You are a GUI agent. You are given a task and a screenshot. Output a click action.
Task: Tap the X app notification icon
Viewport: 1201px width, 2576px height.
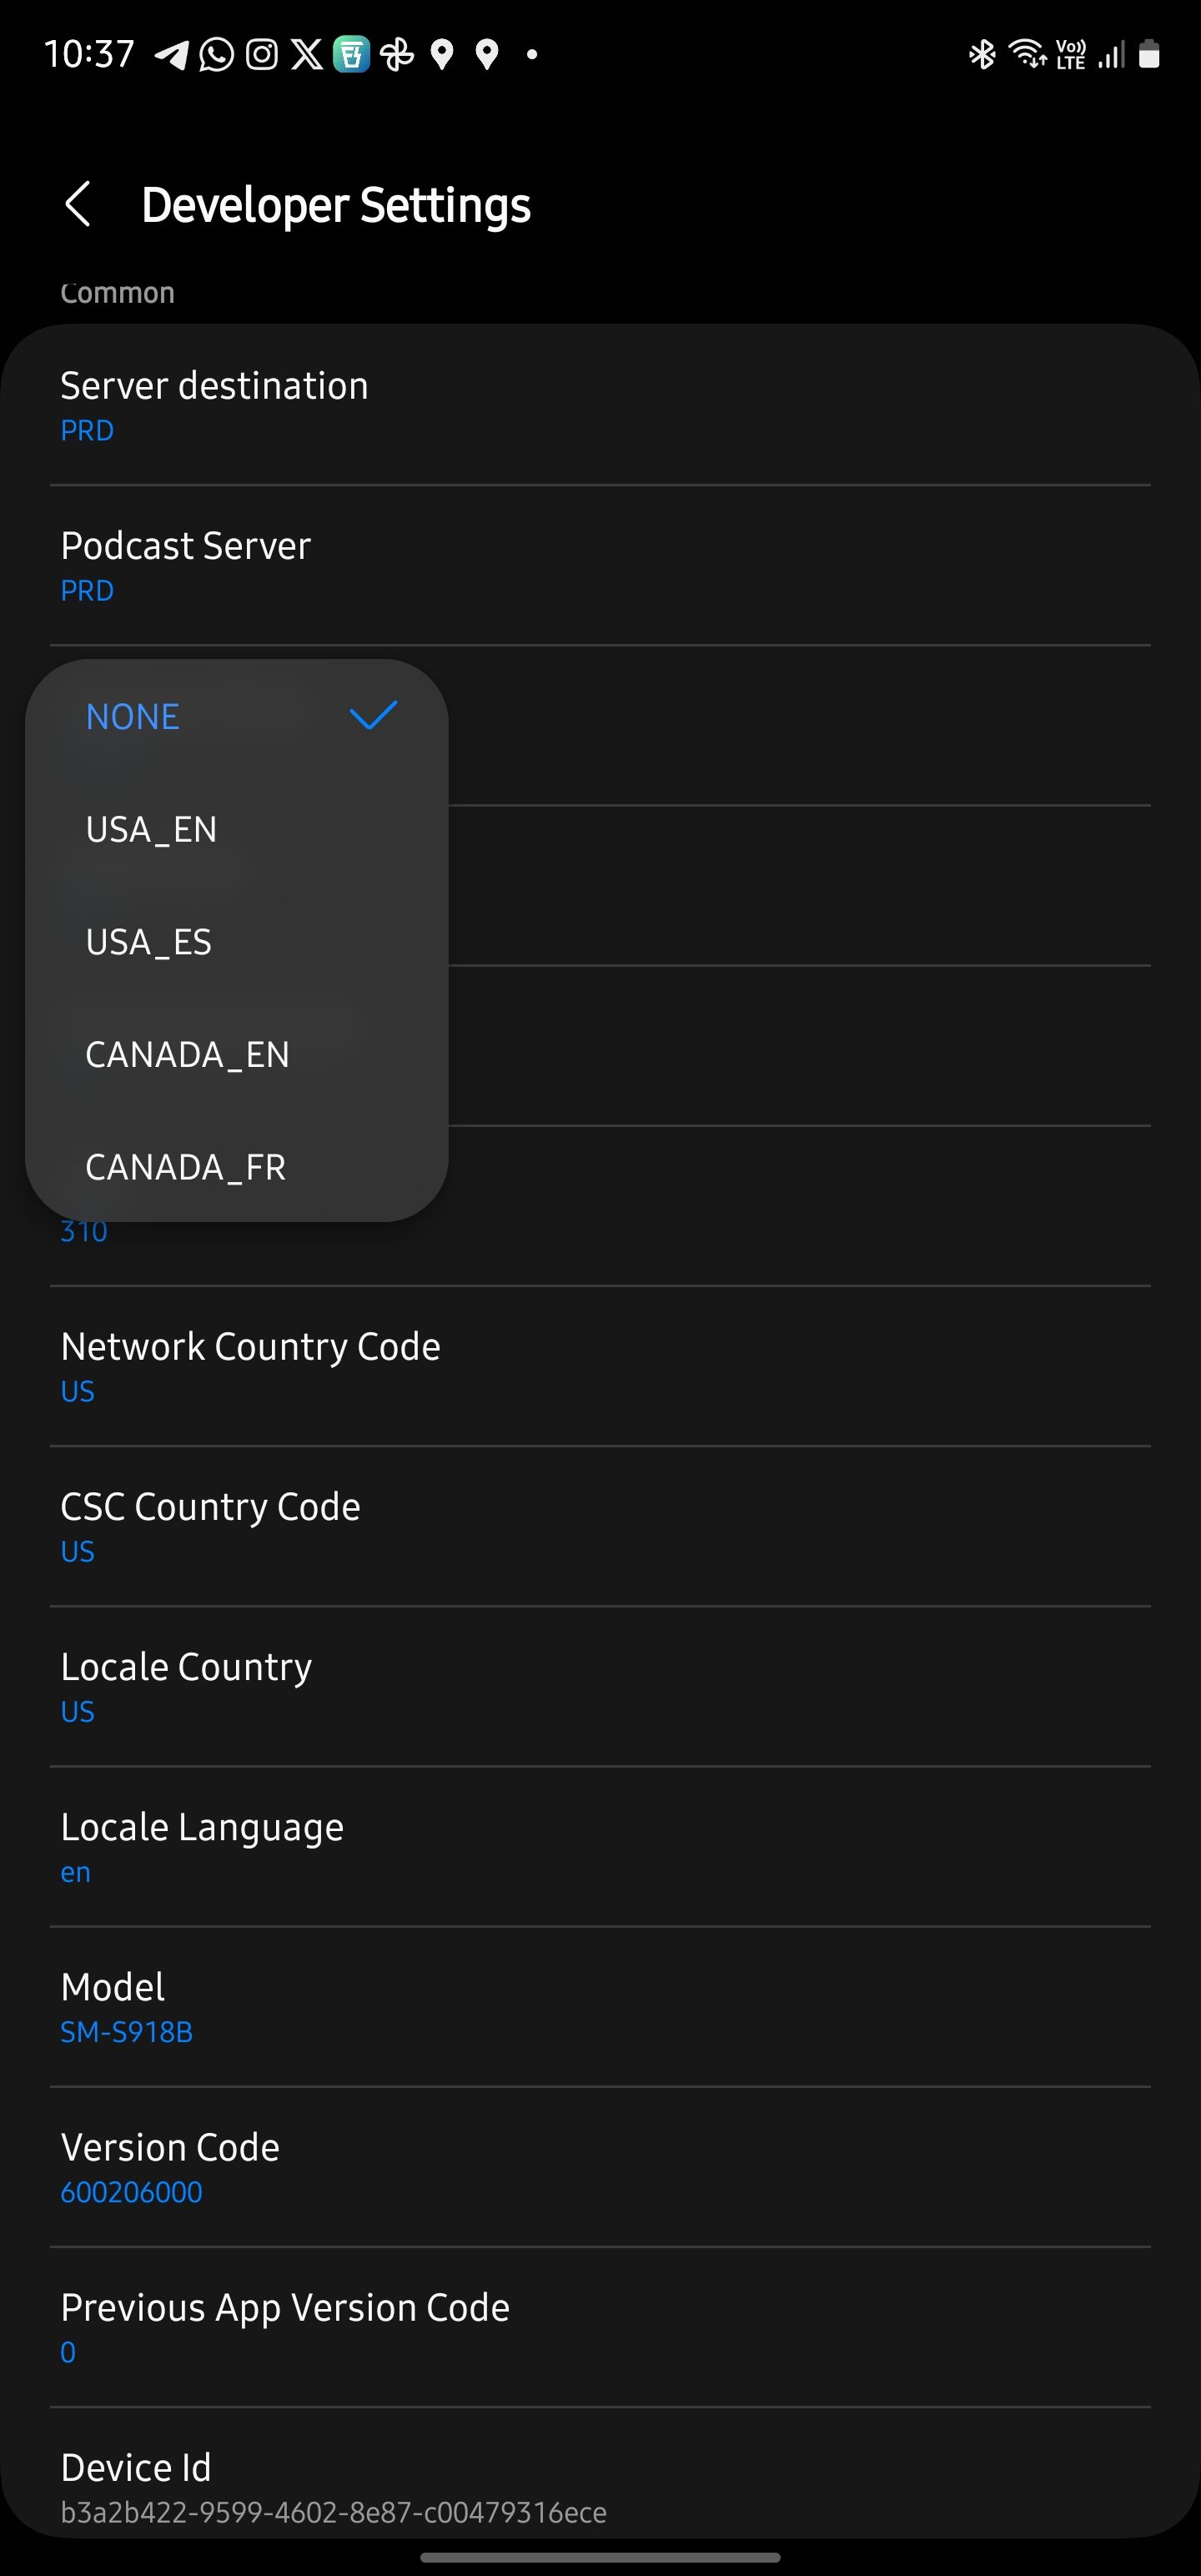tap(307, 55)
